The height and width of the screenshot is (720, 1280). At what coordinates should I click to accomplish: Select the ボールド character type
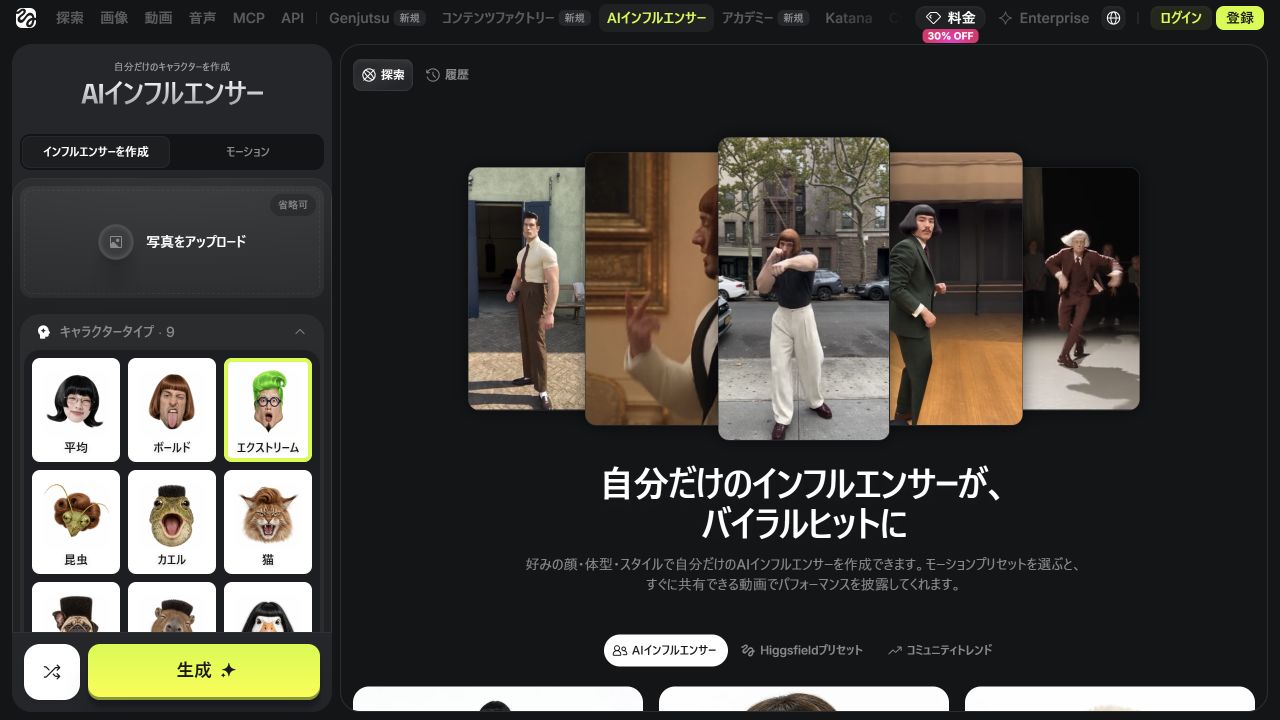pyautogui.click(x=172, y=410)
